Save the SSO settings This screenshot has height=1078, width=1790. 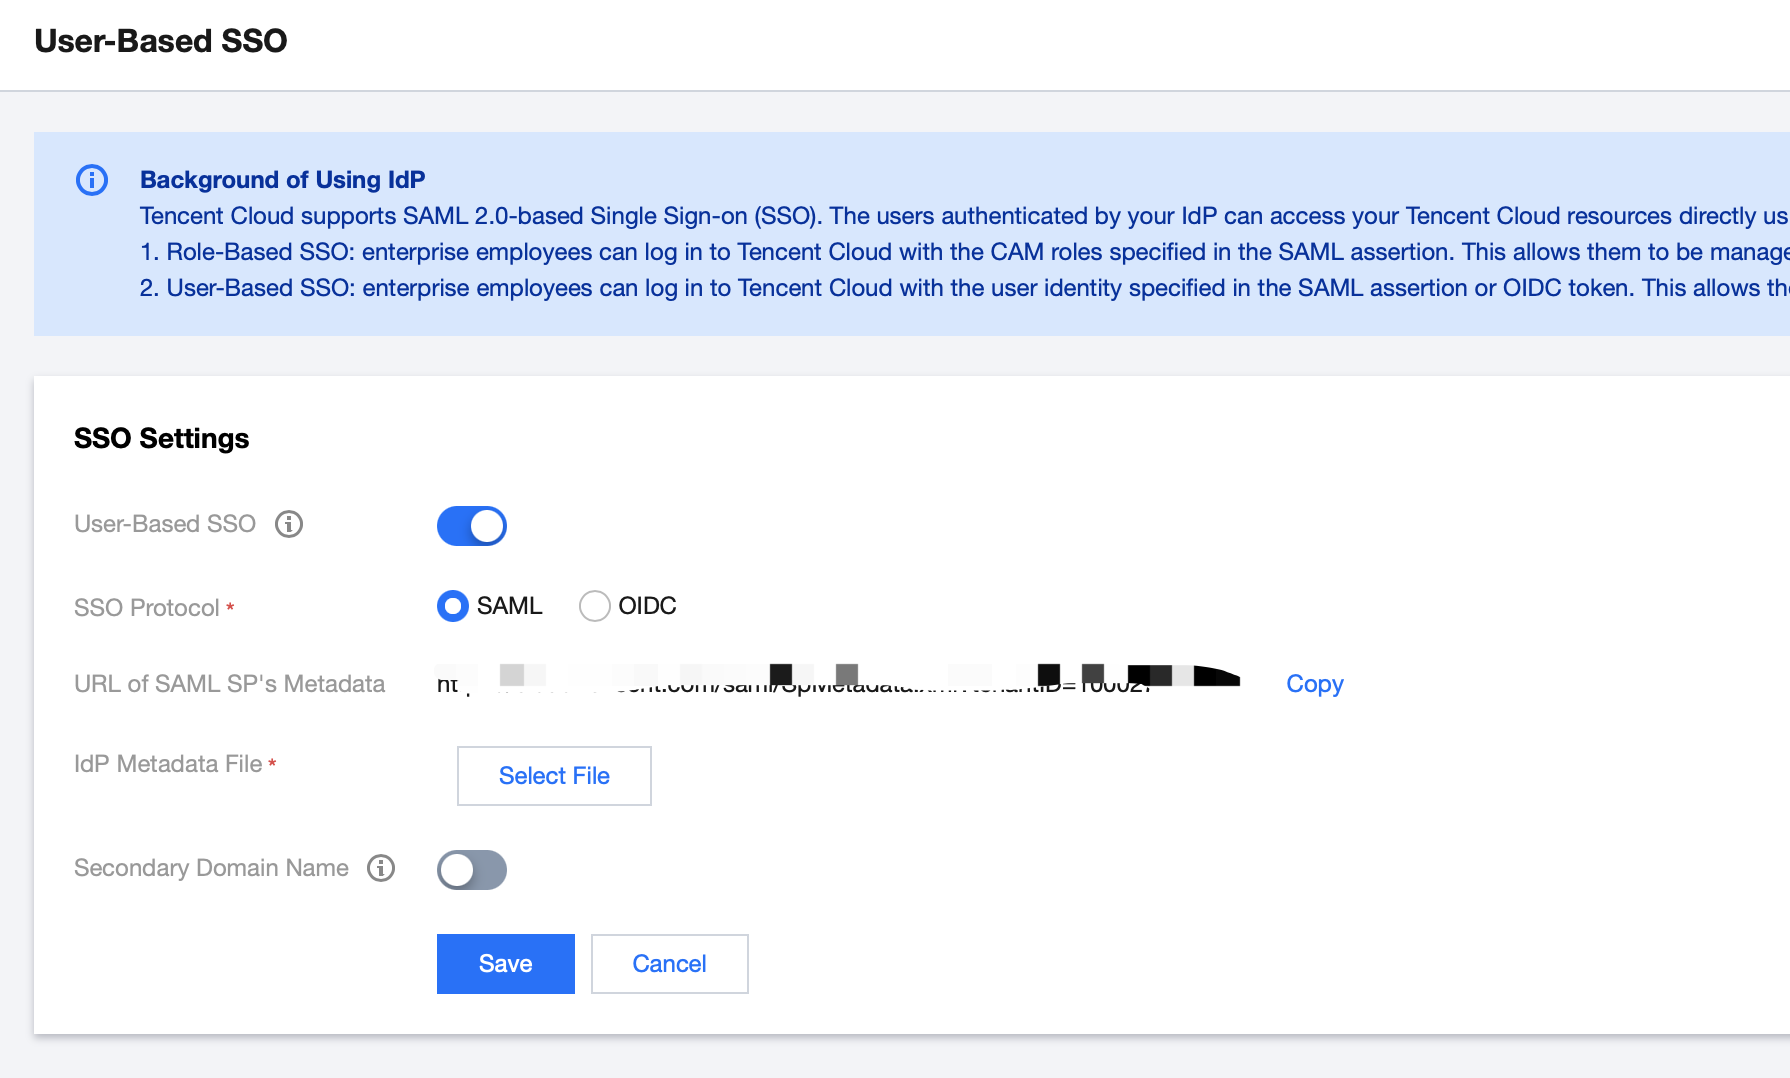(x=505, y=964)
